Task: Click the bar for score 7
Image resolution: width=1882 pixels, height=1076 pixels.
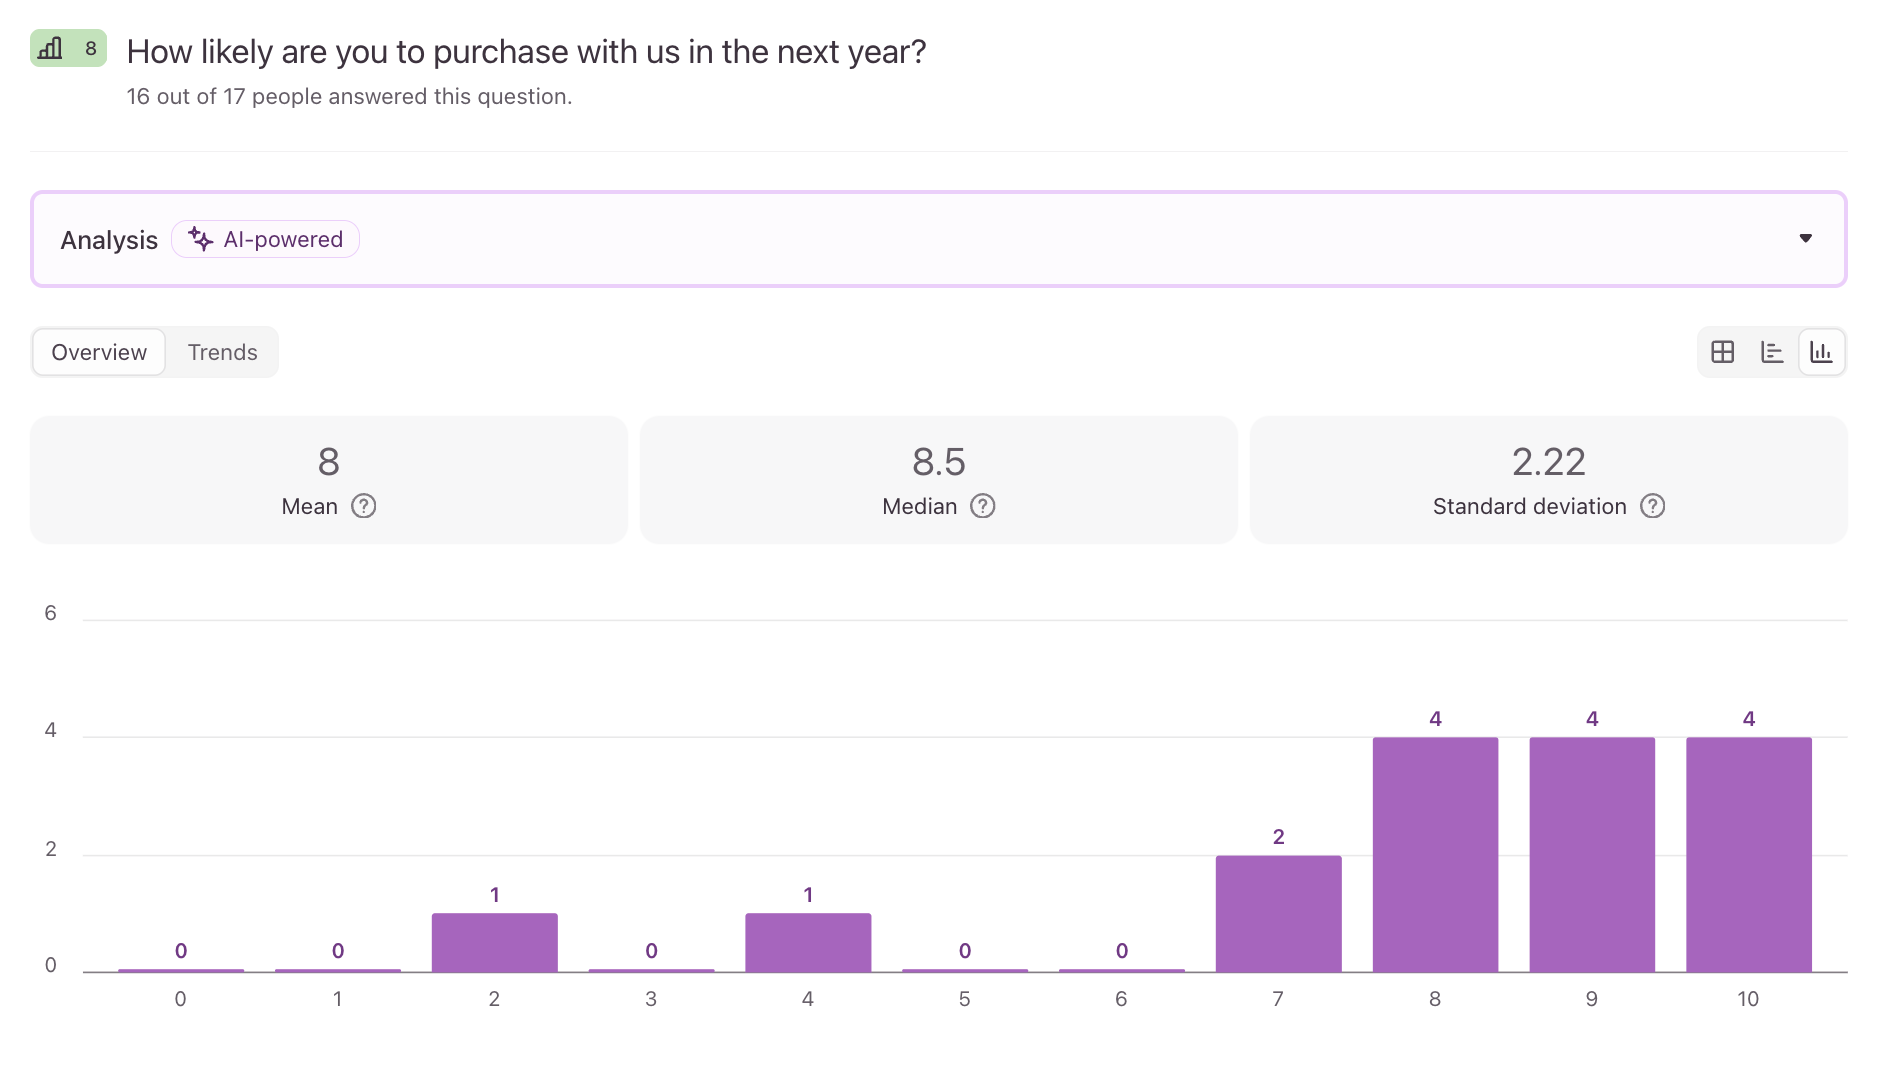Action: click(1278, 913)
